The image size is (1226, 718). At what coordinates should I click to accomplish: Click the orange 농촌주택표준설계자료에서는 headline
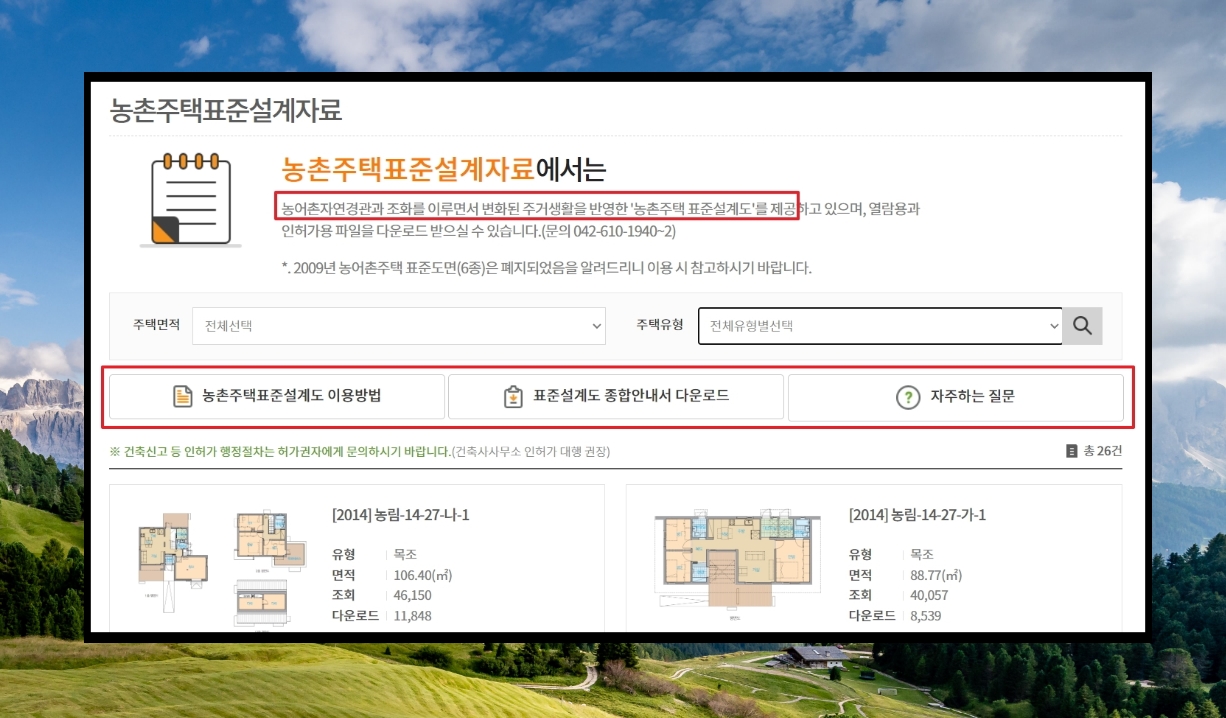point(444,168)
